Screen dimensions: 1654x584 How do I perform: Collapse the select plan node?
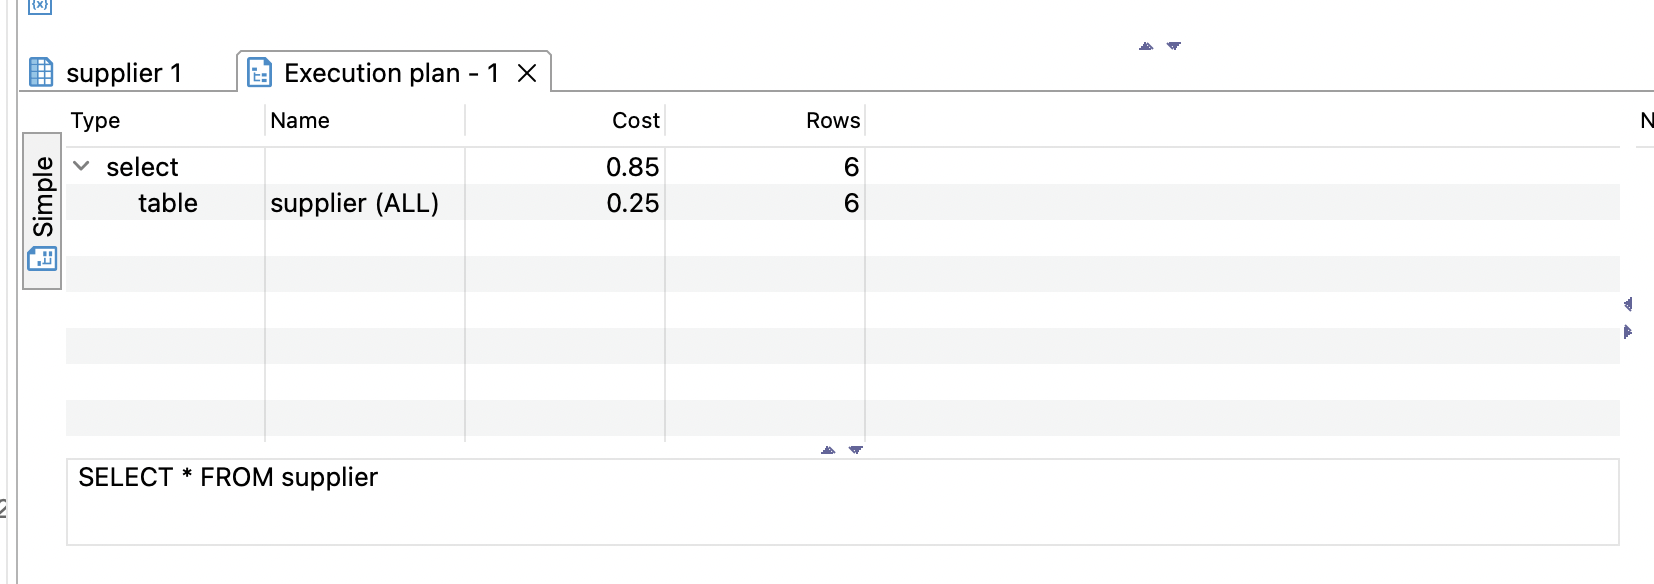pyautogui.click(x=82, y=166)
